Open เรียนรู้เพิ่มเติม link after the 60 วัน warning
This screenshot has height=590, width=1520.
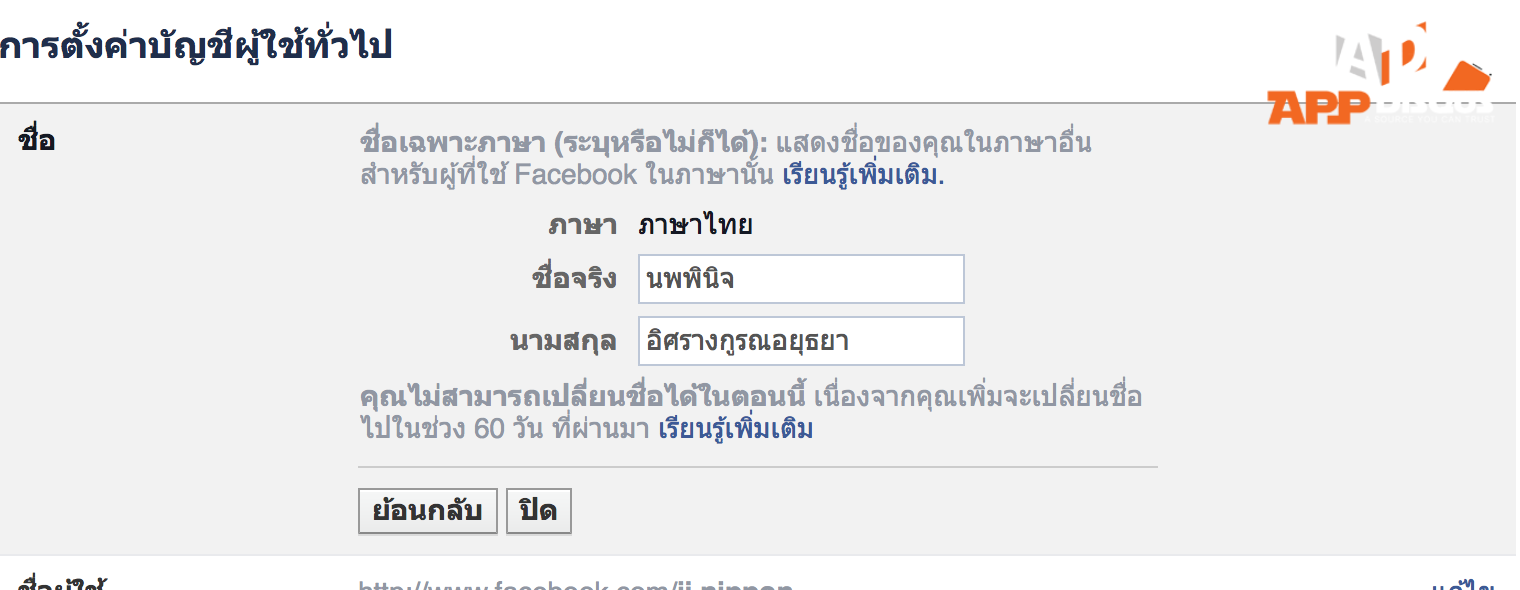(x=736, y=429)
